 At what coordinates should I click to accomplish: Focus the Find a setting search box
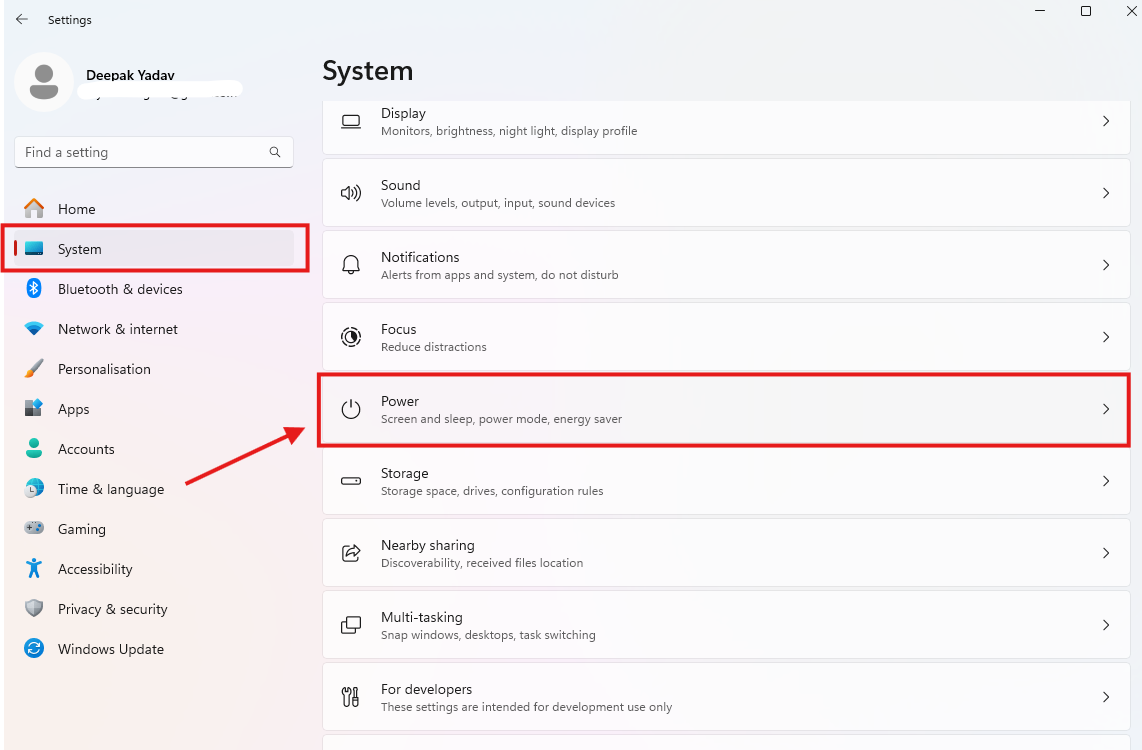[154, 152]
